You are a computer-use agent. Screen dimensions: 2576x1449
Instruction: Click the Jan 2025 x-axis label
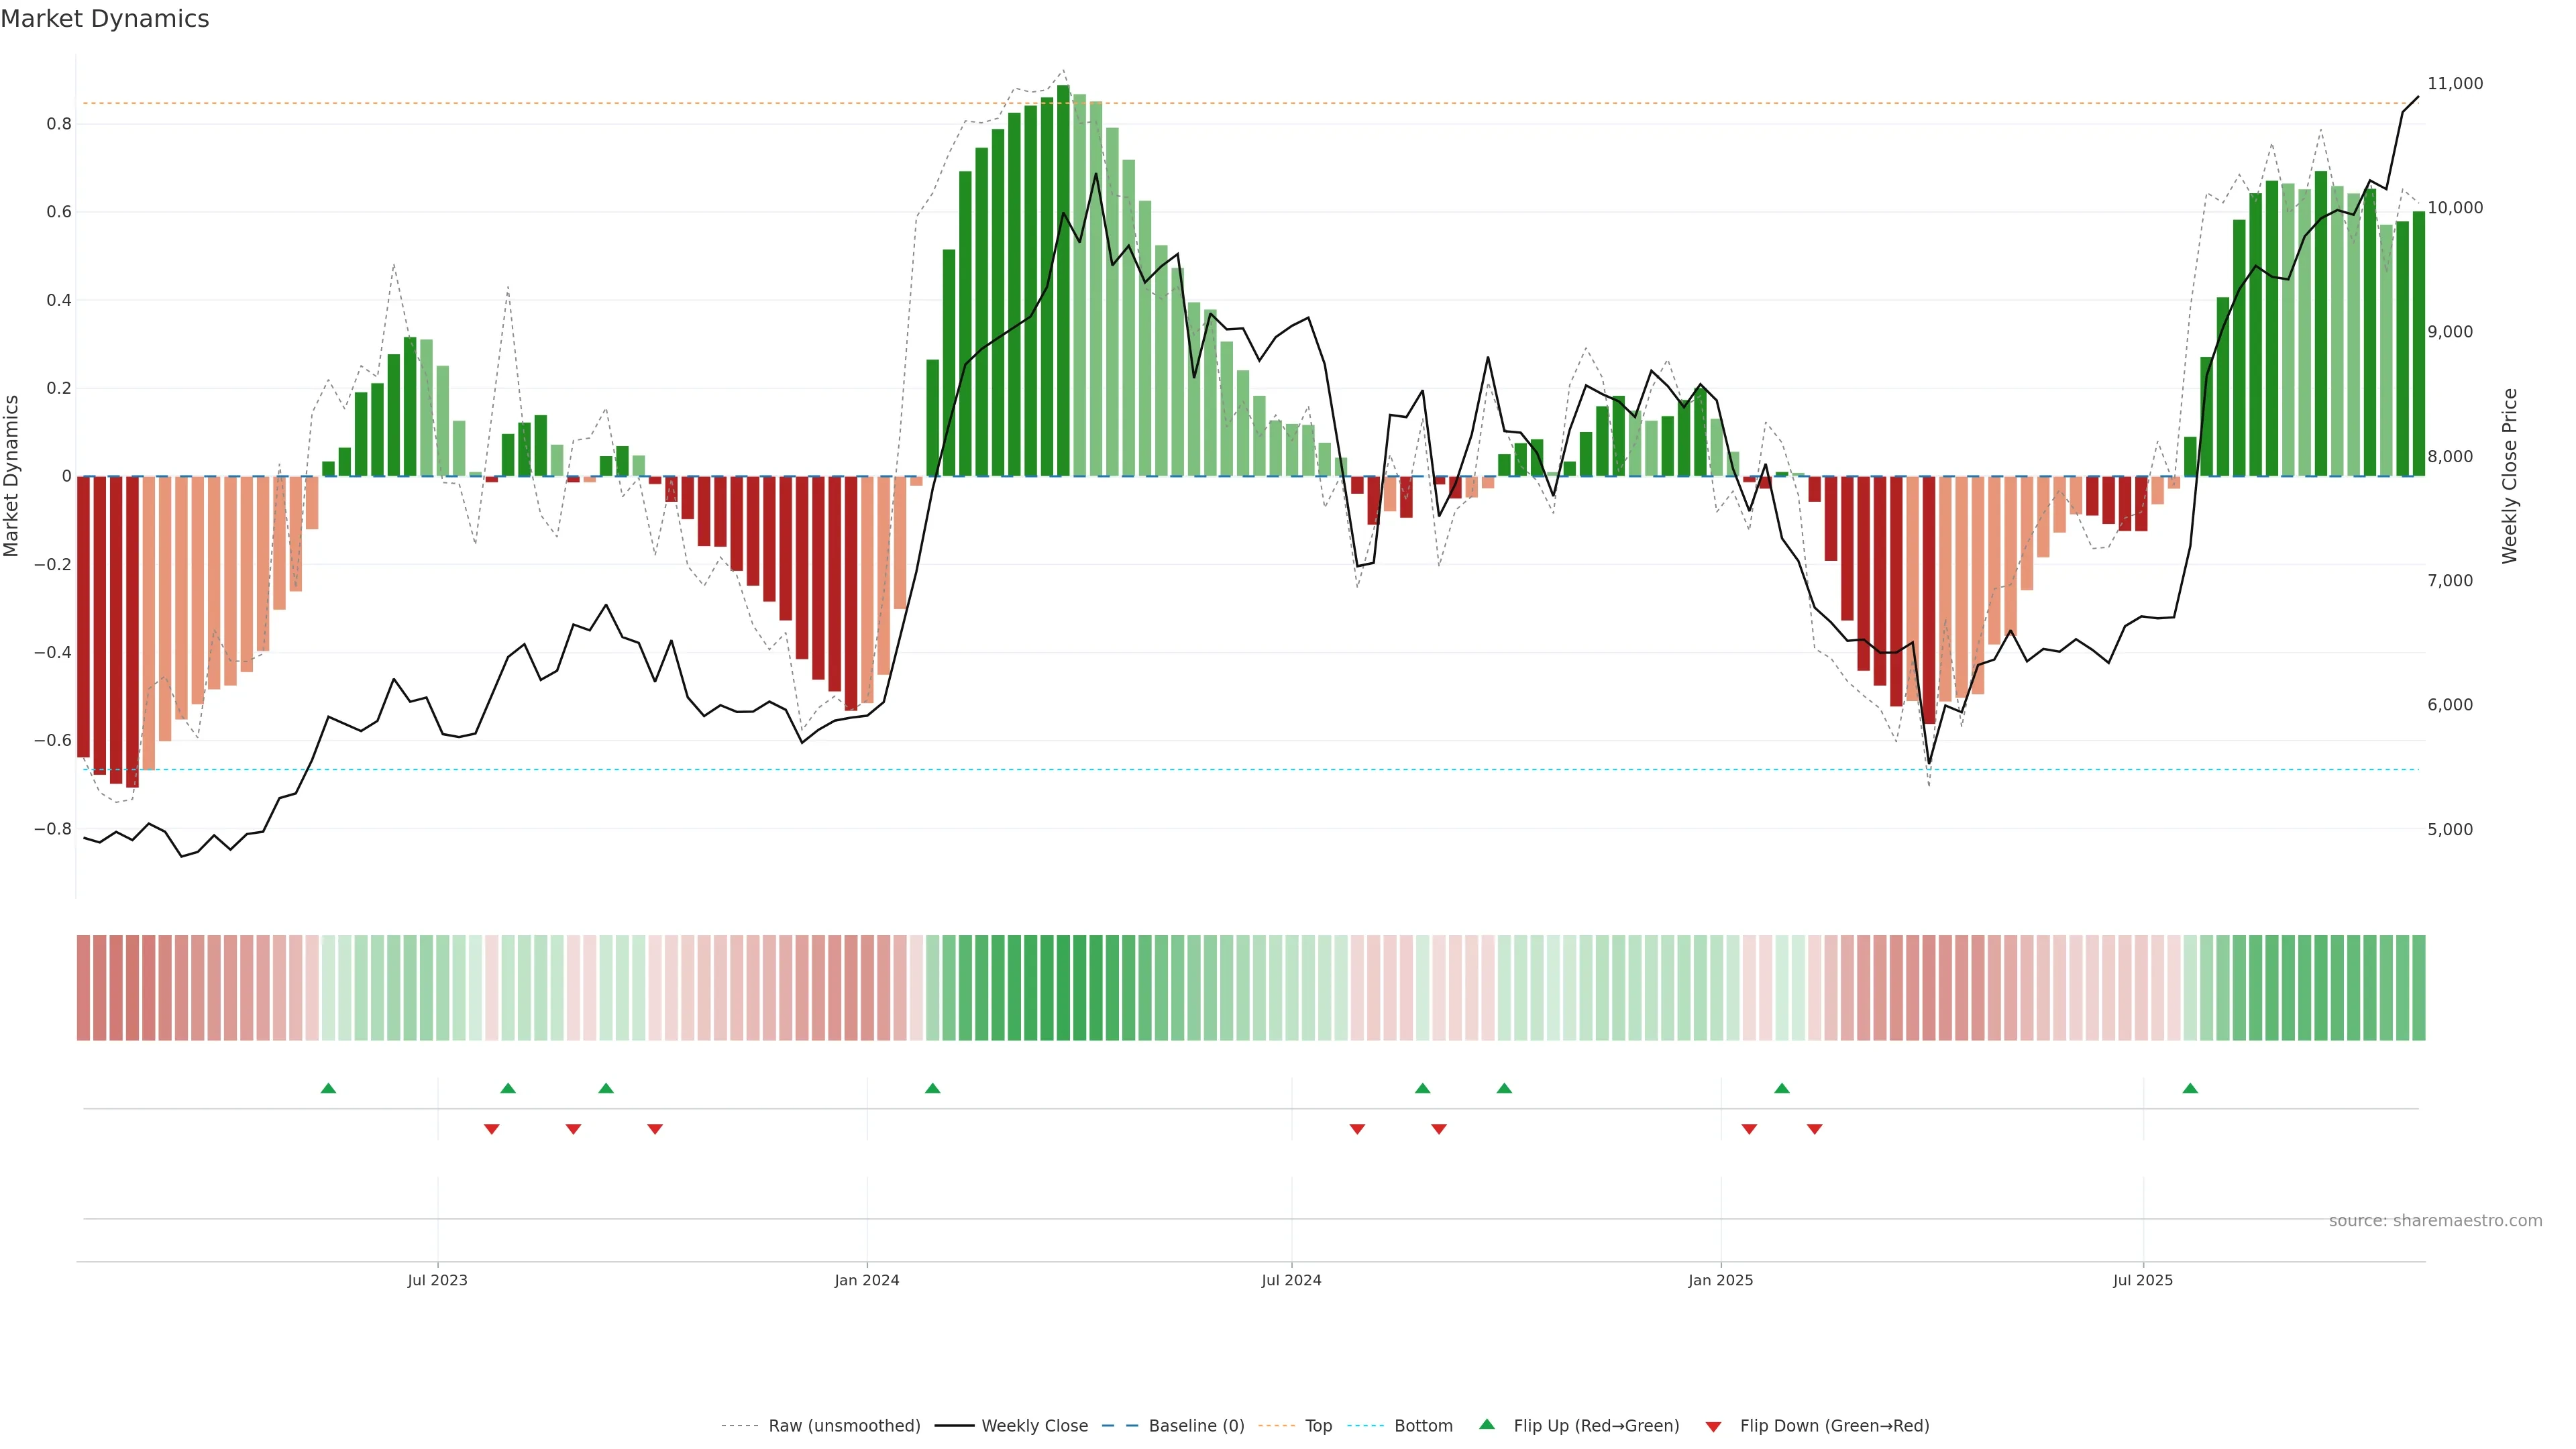[1720, 1280]
